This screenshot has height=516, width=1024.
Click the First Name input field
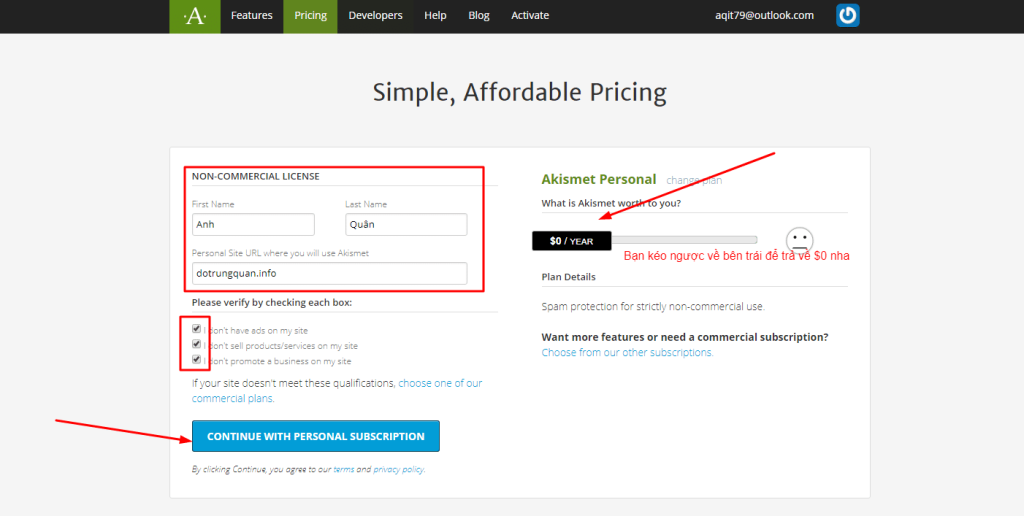point(253,225)
